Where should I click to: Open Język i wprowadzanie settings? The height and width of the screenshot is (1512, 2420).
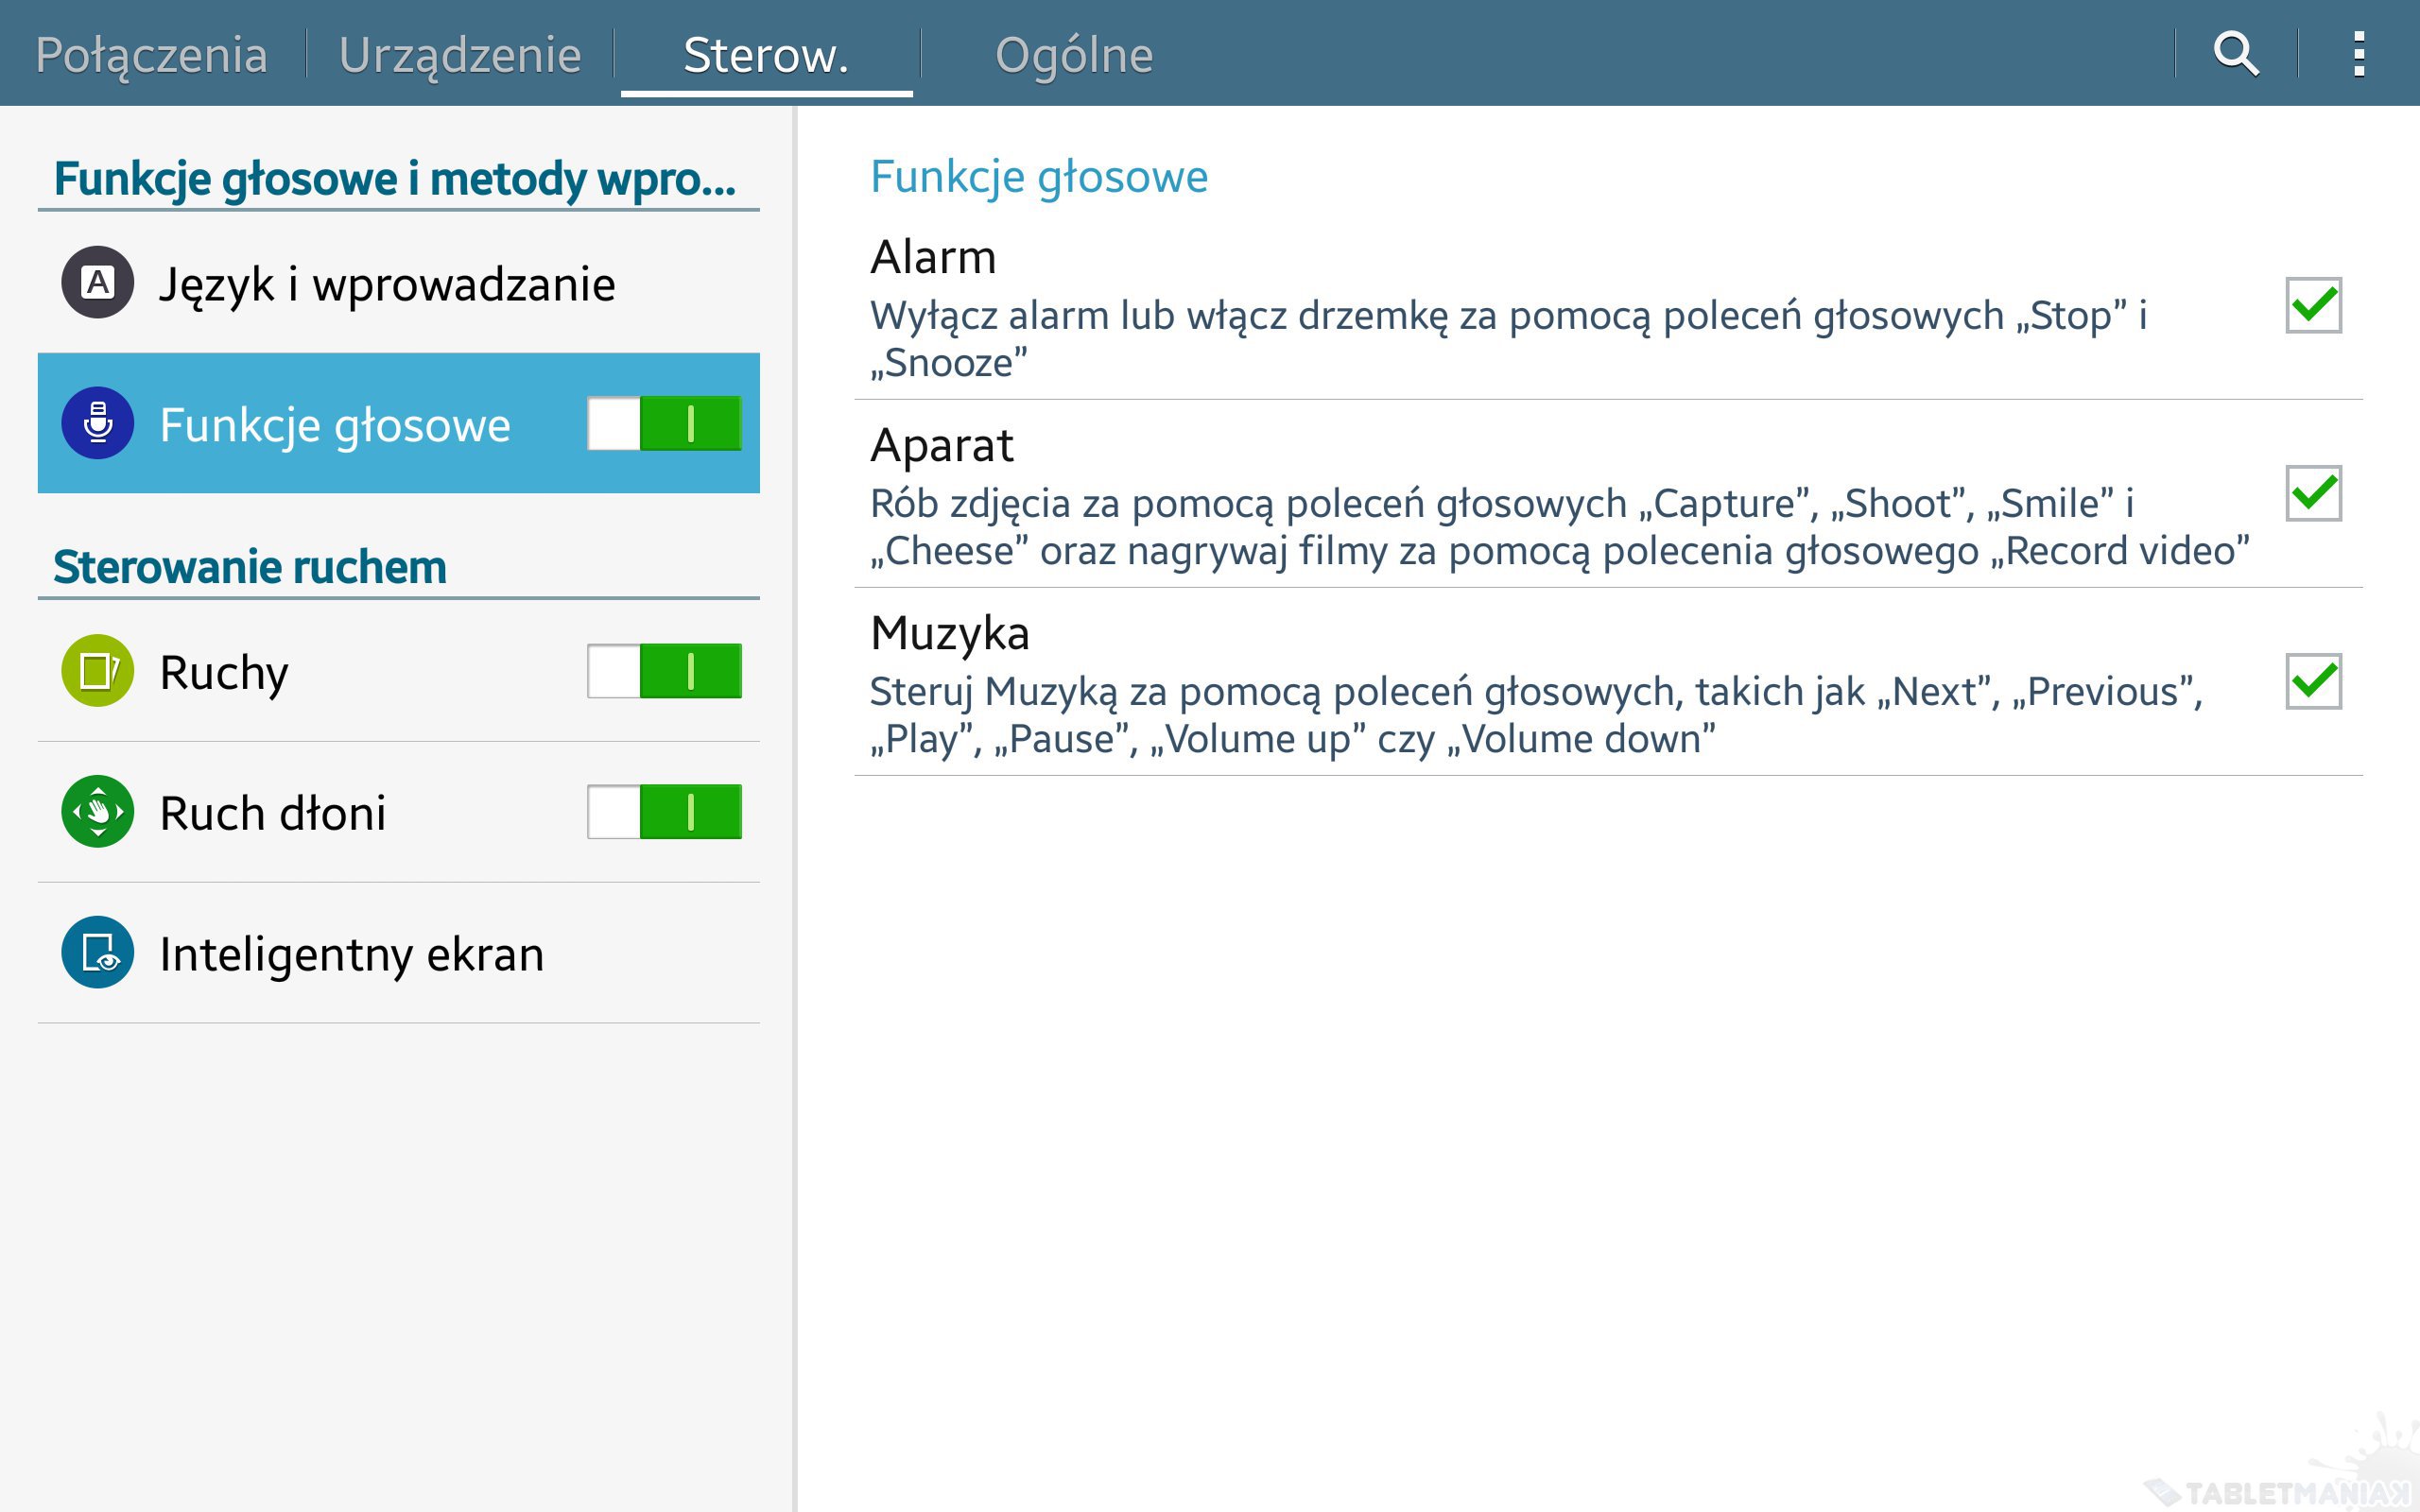[x=388, y=284]
